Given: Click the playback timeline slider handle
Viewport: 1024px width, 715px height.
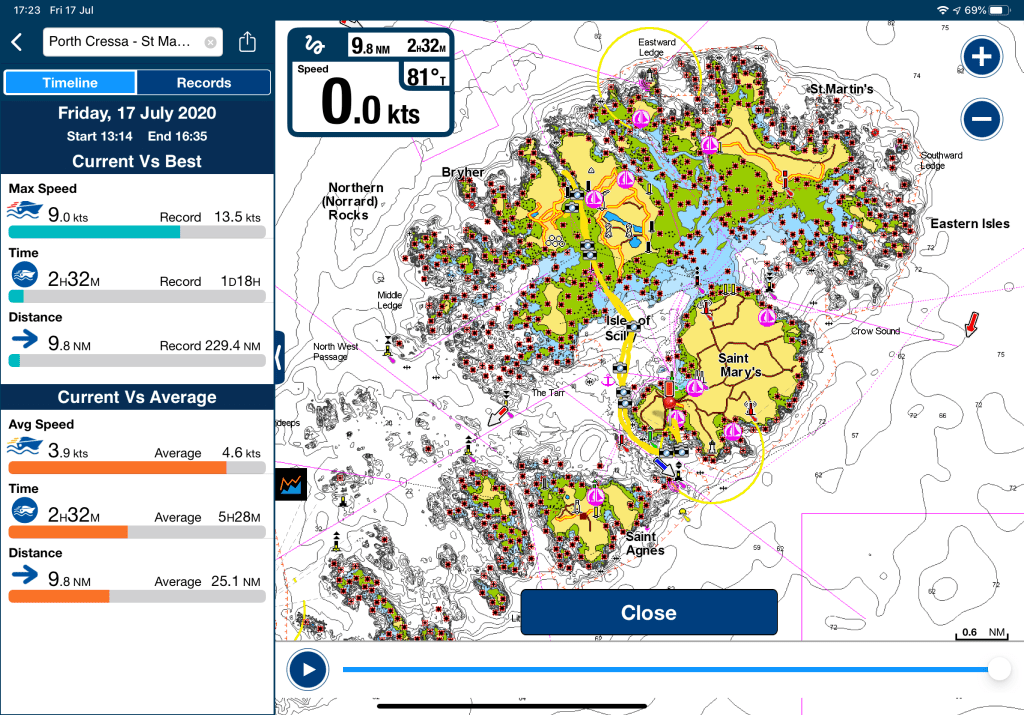Looking at the screenshot, I should 997,669.
